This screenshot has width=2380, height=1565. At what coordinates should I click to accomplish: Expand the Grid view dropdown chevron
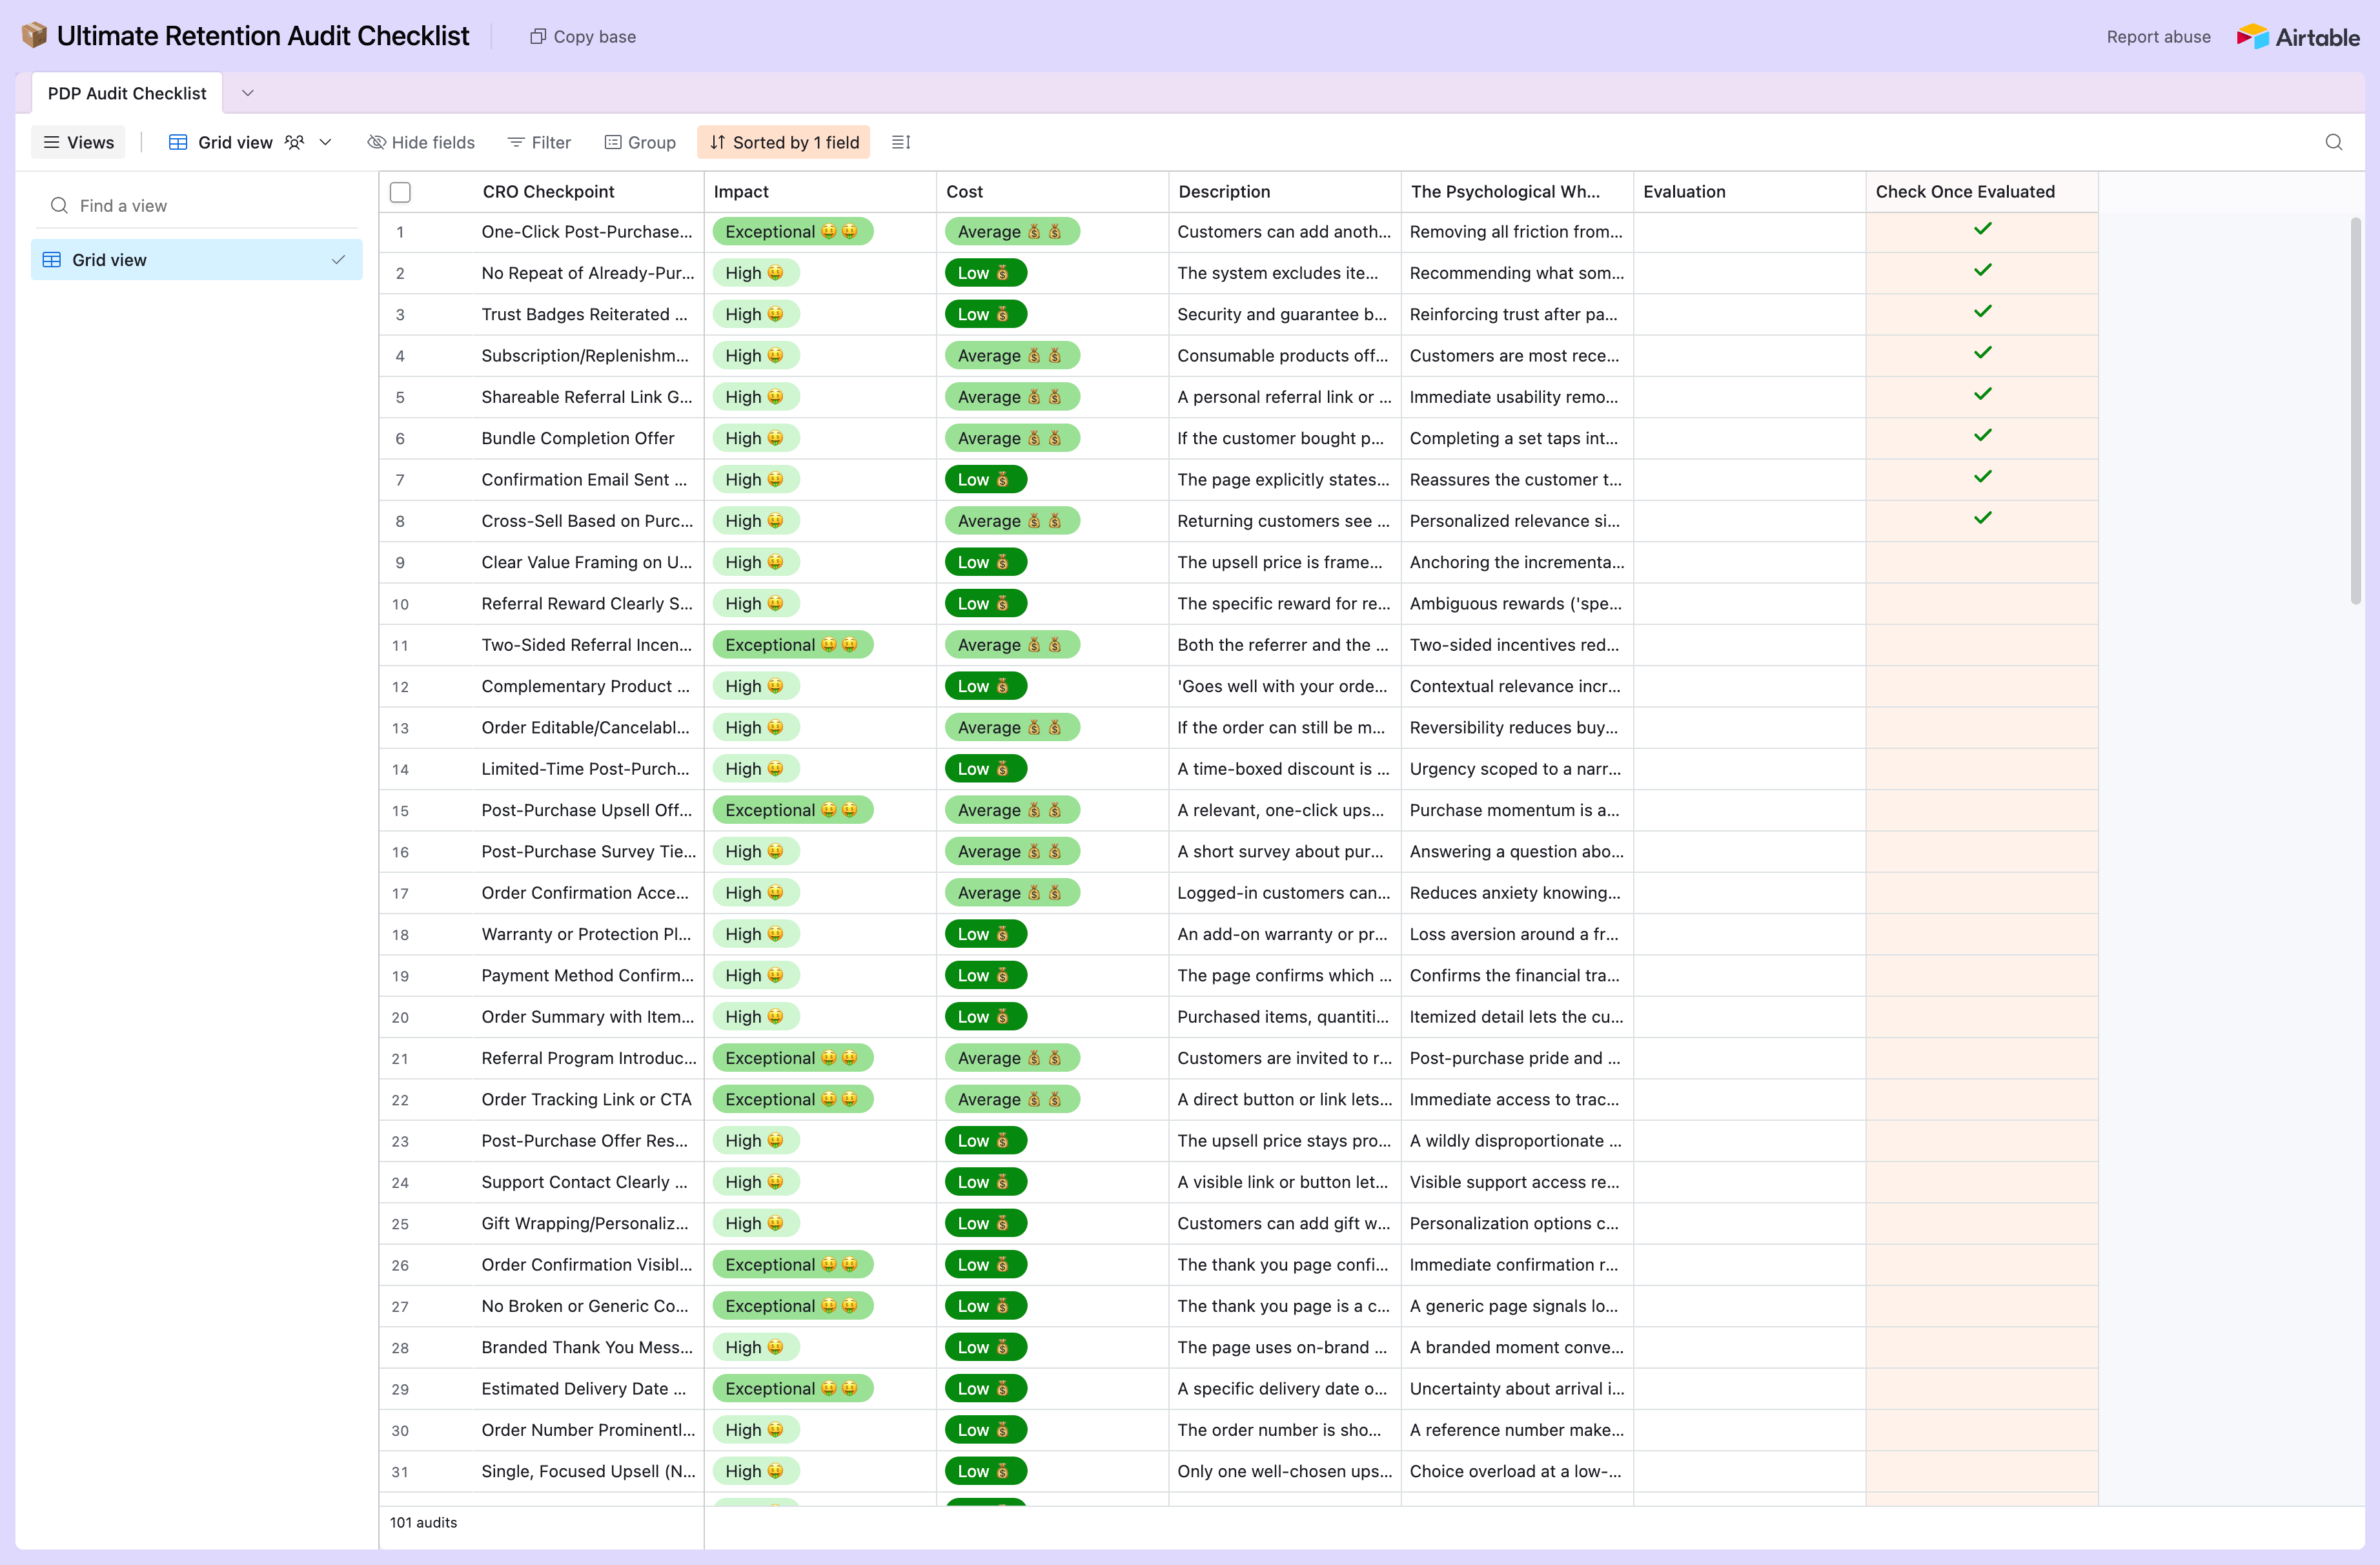pyautogui.click(x=325, y=142)
